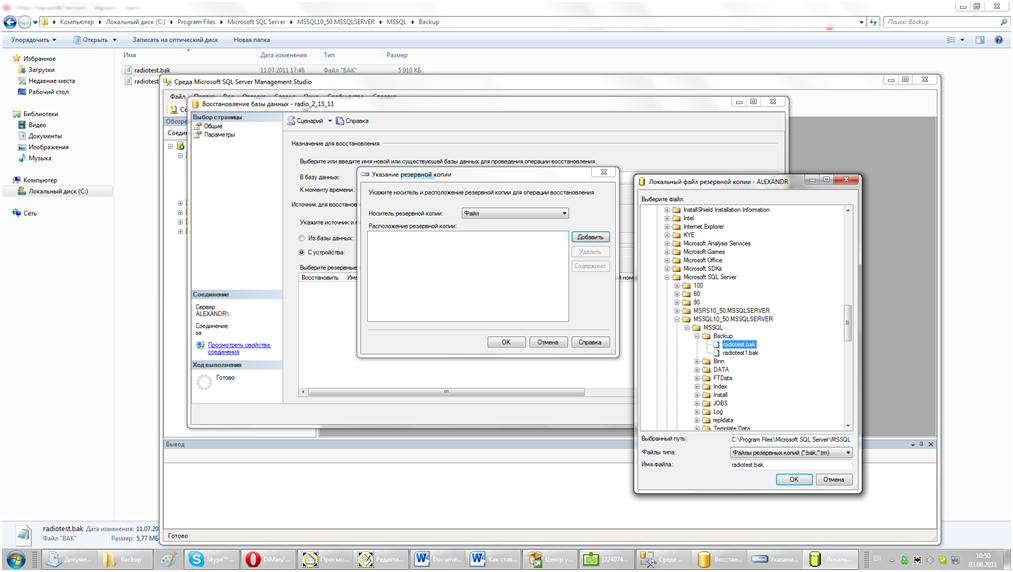Click Отмена in local backup file dialog
1013x572 pixels.
point(834,480)
